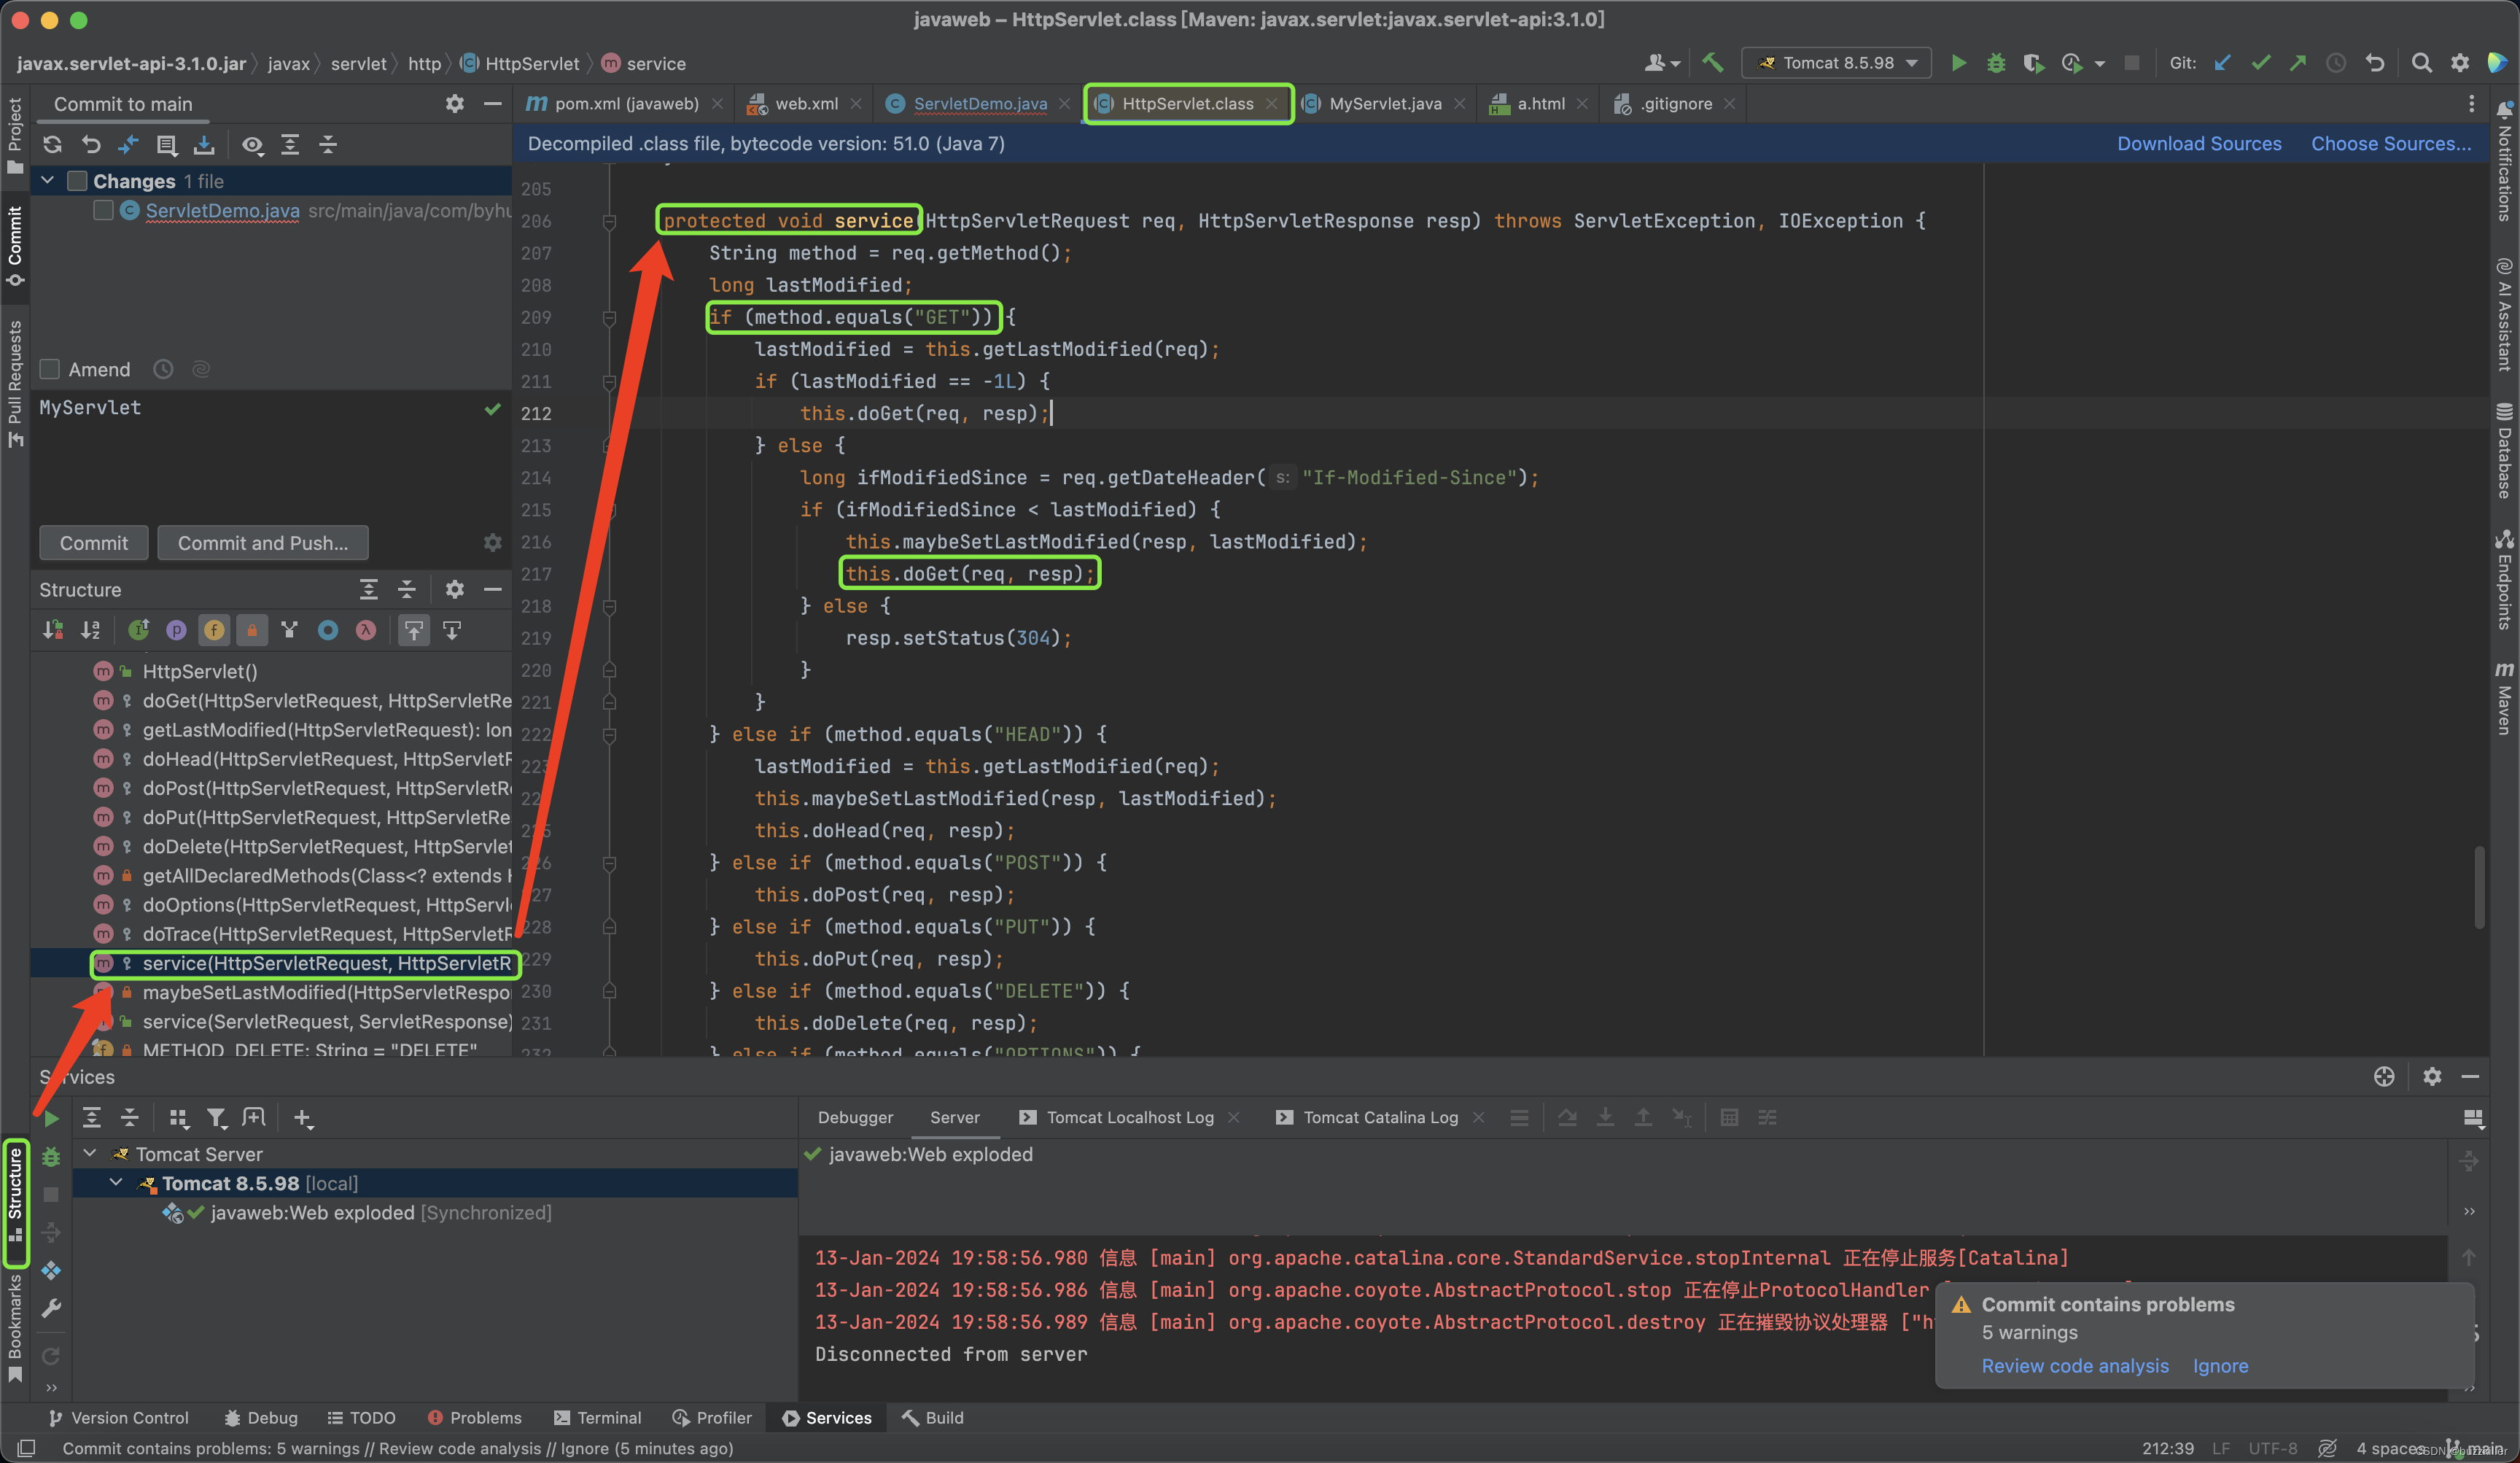Click the rollback icon in the Commit toolbar
The width and height of the screenshot is (2520, 1463).
(91, 145)
